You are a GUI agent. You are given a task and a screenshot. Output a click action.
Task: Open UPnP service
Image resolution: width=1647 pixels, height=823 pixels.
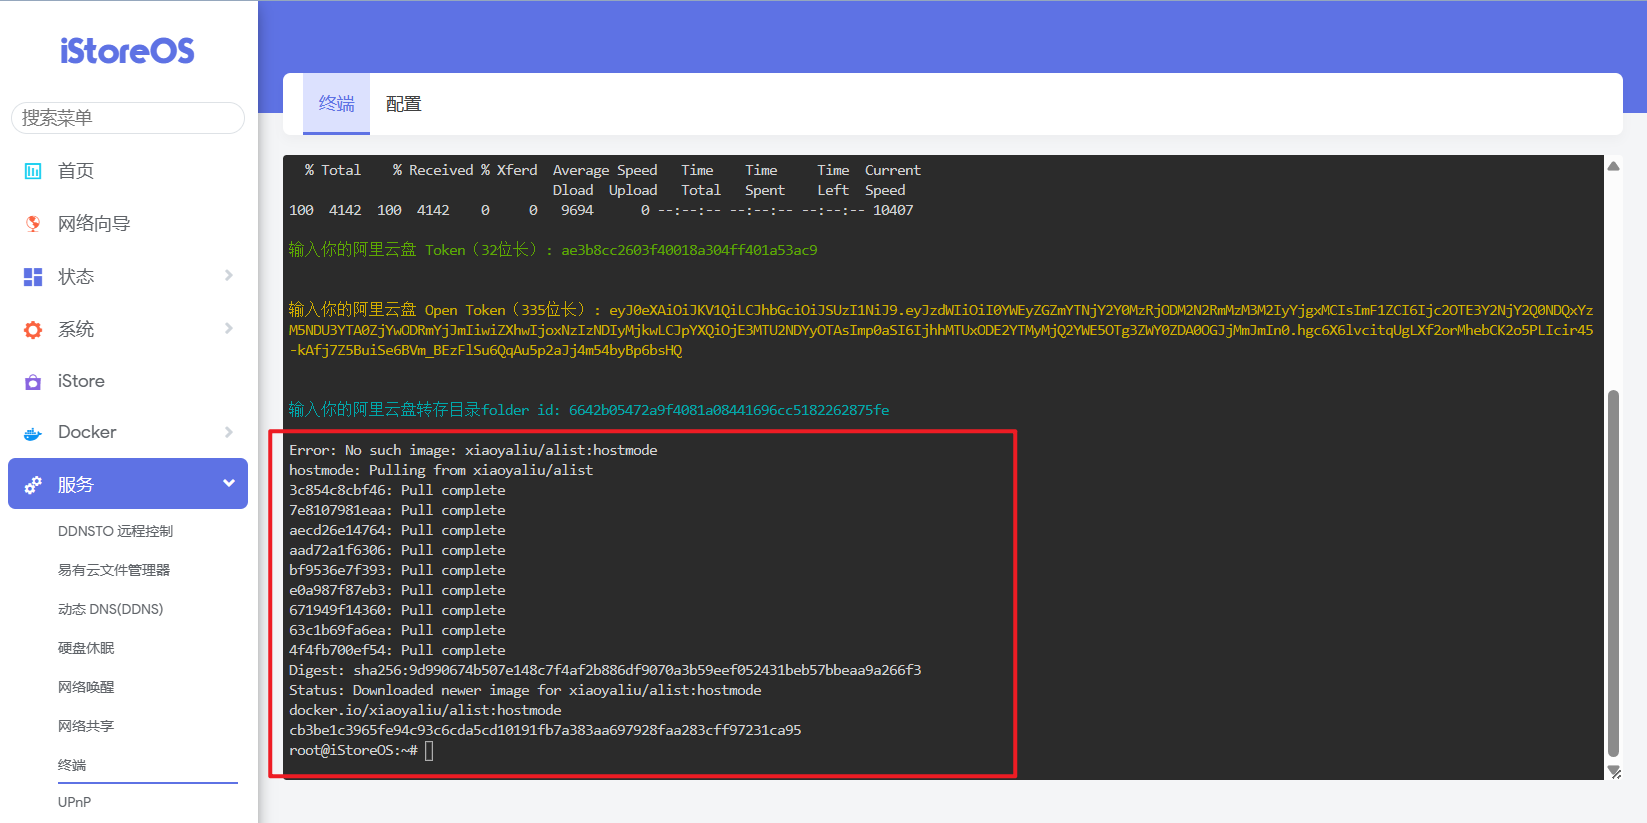[75, 802]
